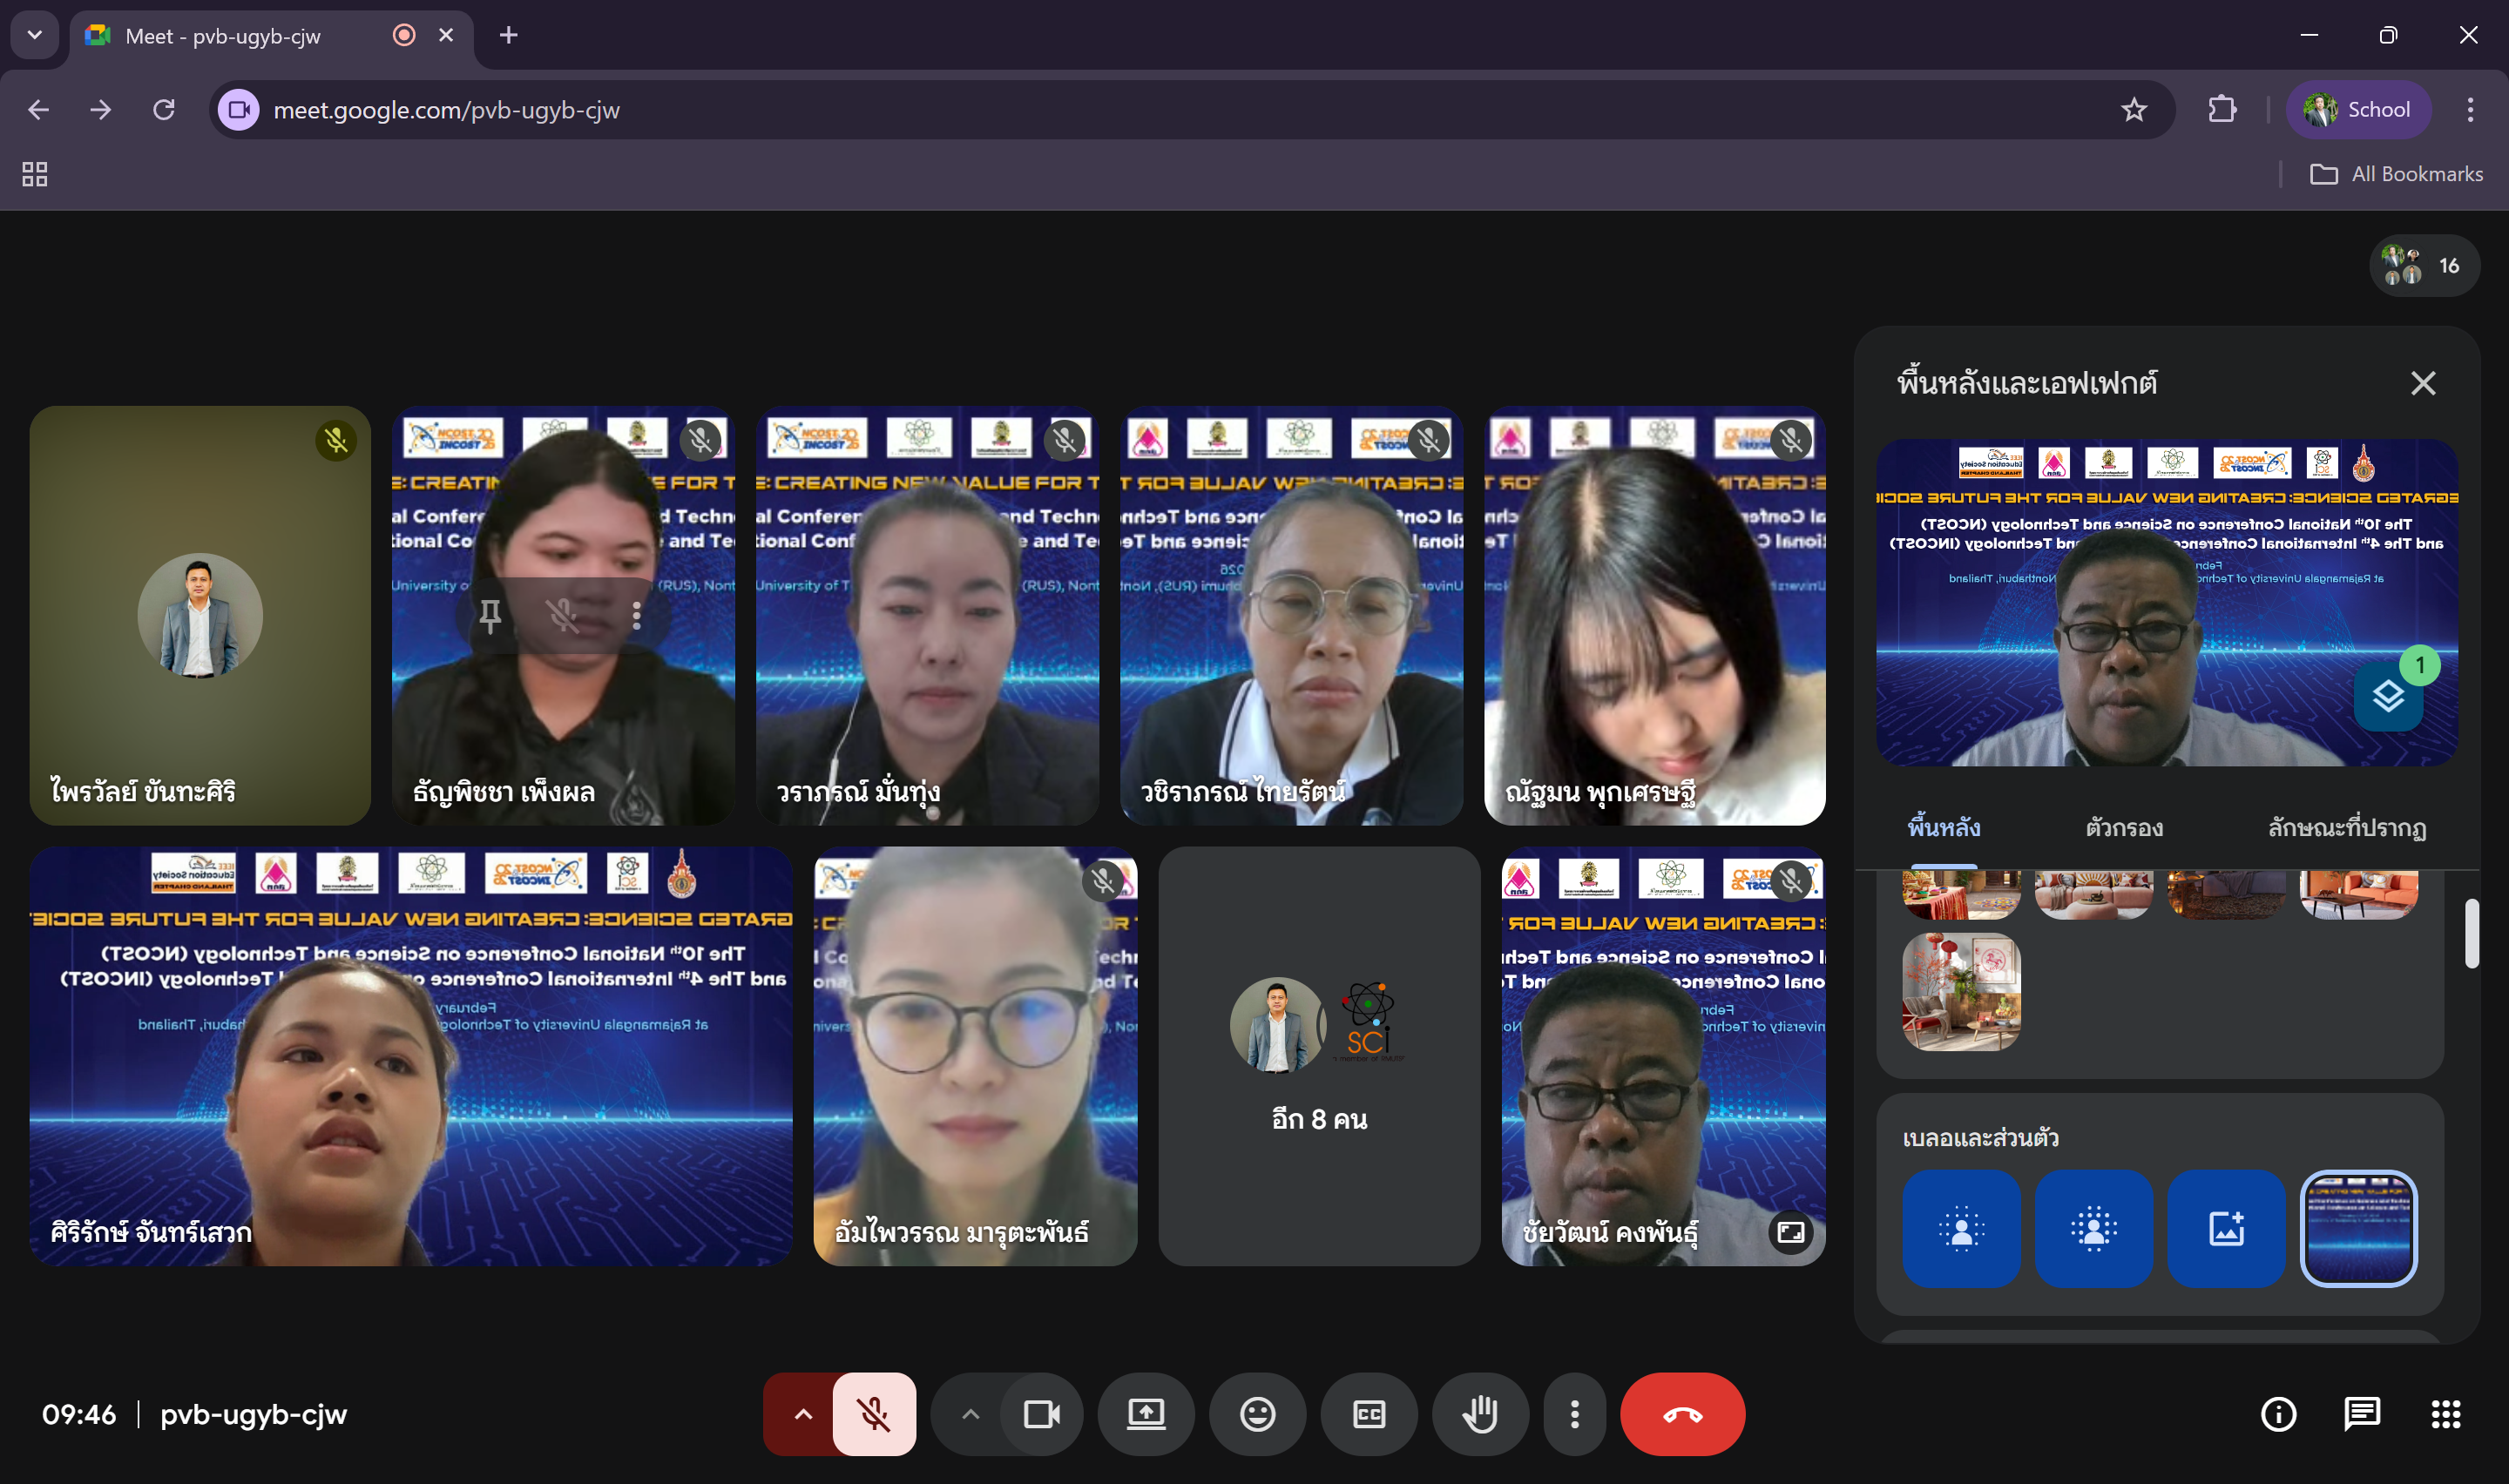The height and width of the screenshot is (1484, 2509).
Task: Expand the audio settings chevron
Action: (803, 1414)
